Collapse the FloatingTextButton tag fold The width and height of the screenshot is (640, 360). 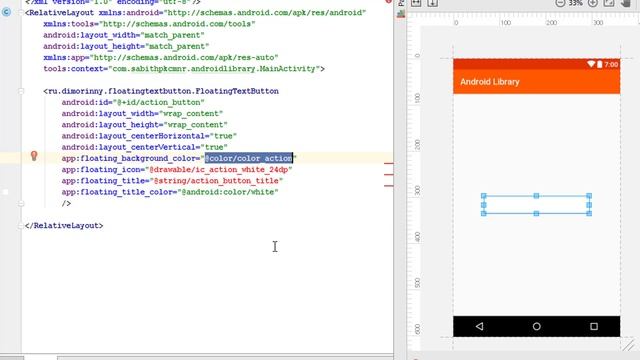coord(21,91)
